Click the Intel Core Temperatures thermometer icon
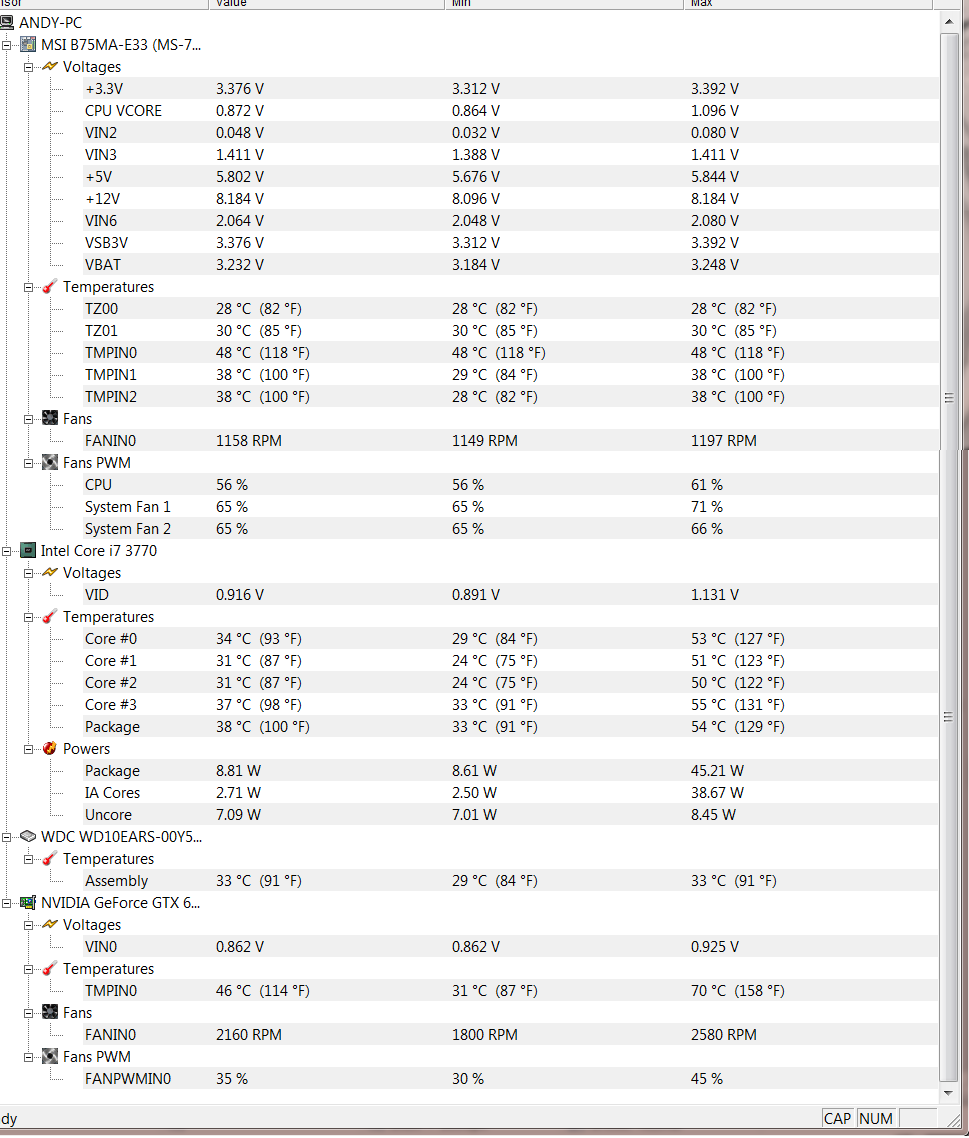969x1138 pixels. pyautogui.click(x=49, y=616)
